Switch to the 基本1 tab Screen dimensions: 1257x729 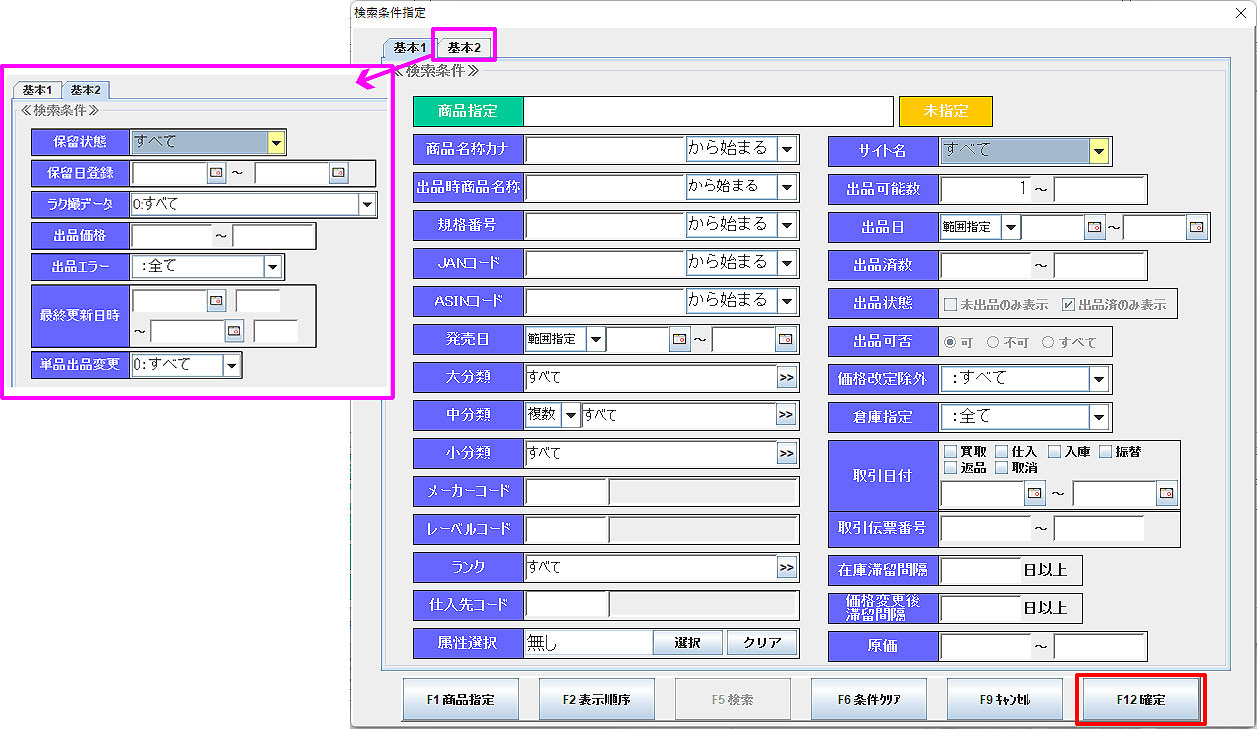point(410,48)
